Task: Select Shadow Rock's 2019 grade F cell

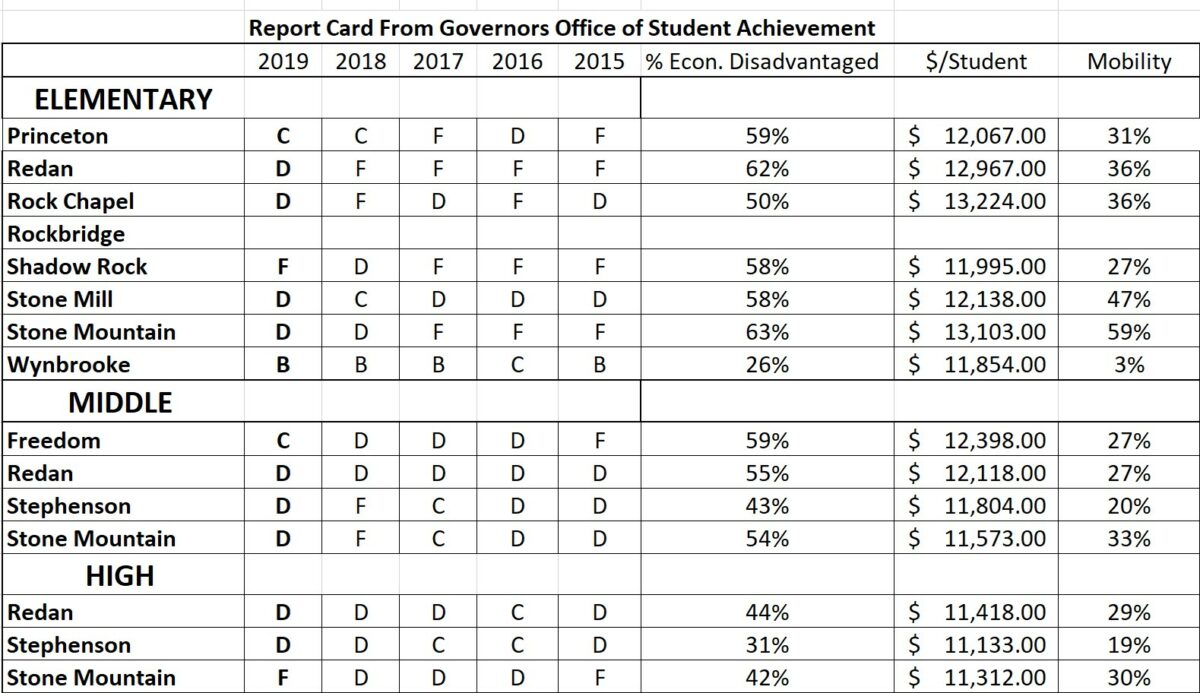Action: 284,267
